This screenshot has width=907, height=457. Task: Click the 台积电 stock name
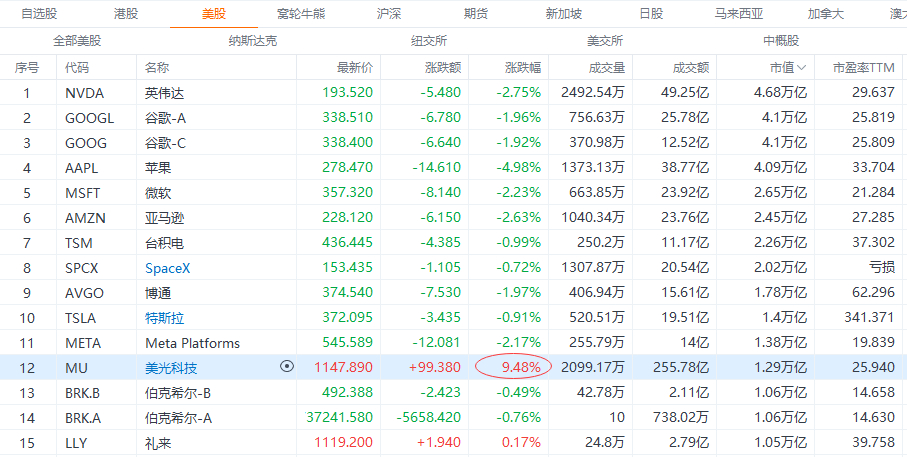[x=164, y=243]
